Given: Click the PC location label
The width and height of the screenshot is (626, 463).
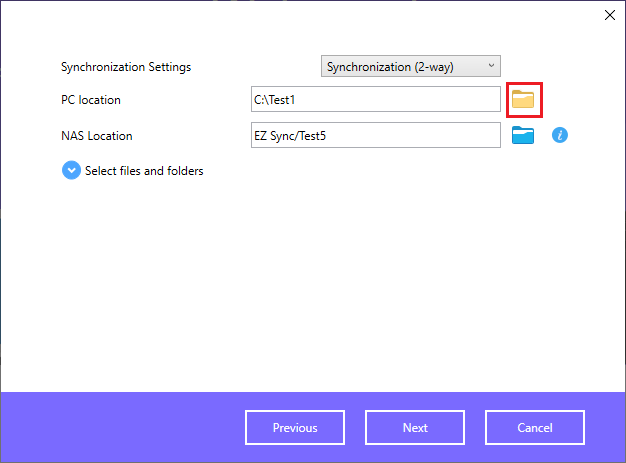Looking at the screenshot, I should pos(91,100).
